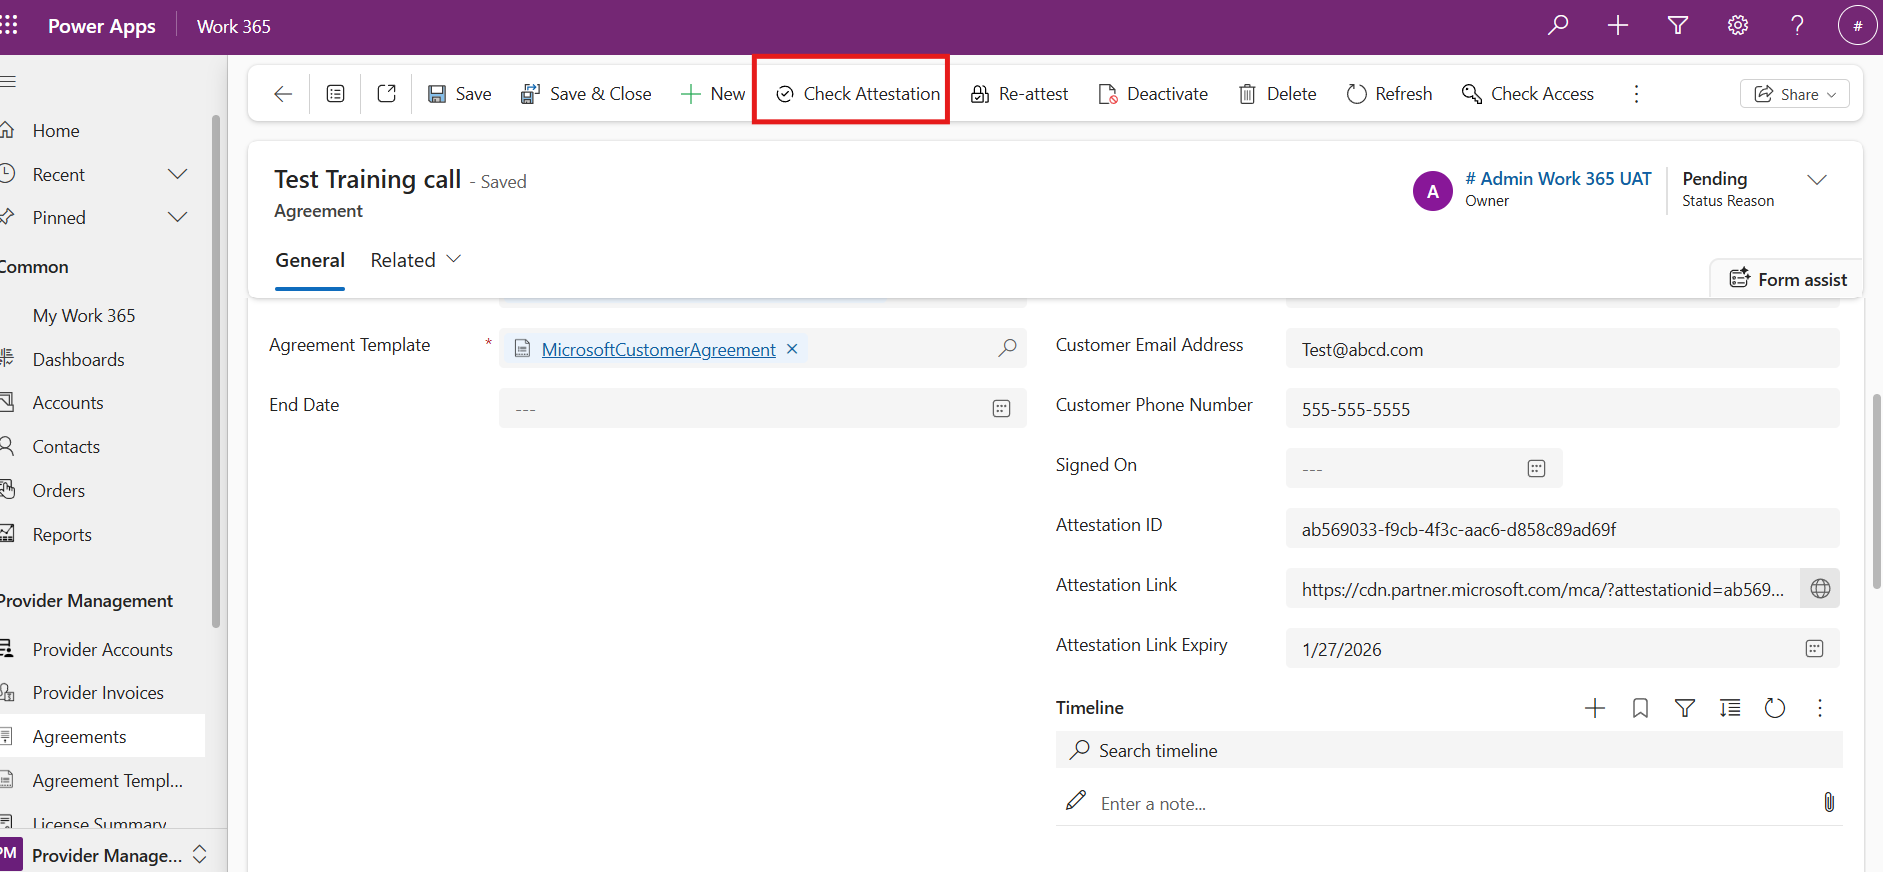Image resolution: width=1883 pixels, height=872 pixels.
Task: Switch to the General tab
Action: click(x=310, y=261)
